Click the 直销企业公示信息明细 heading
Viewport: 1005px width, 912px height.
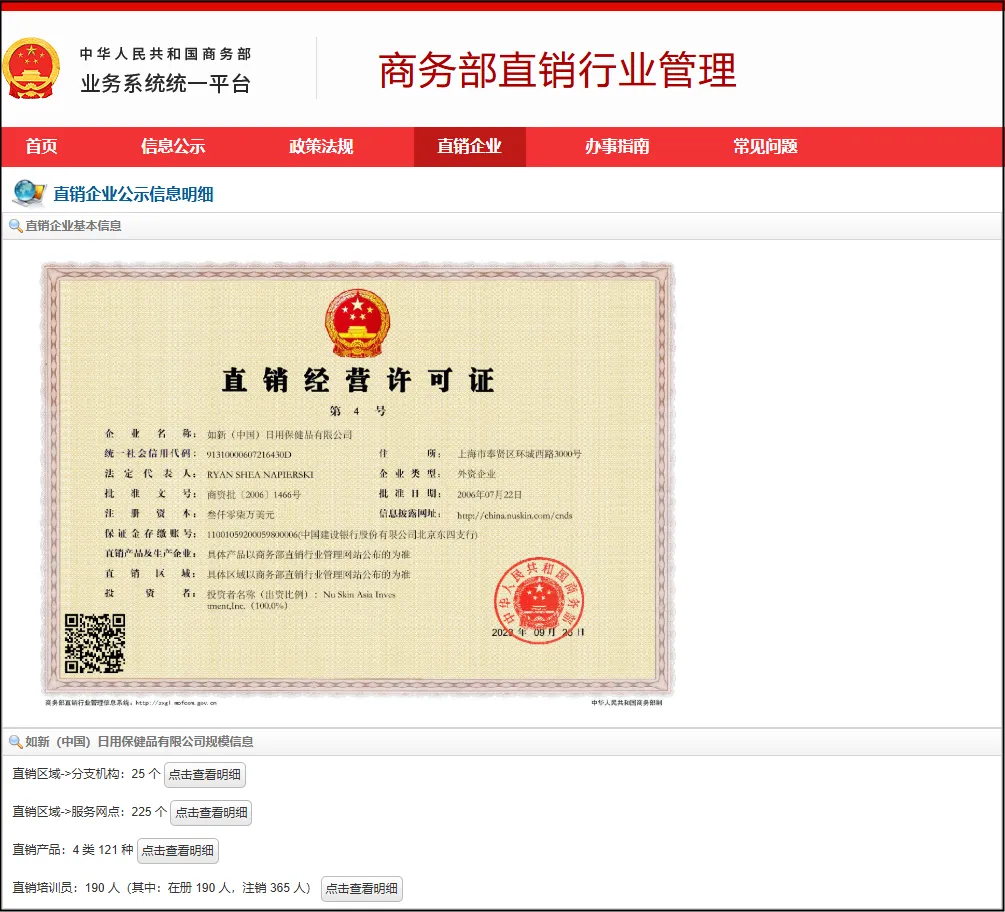click(133, 194)
